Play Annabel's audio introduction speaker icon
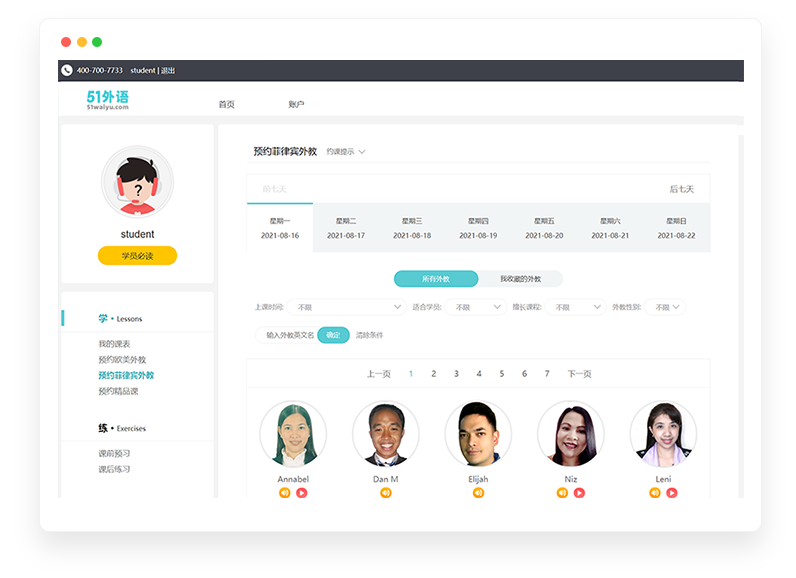Image resolution: width=796 pixels, height=578 pixels. [x=284, y=492]
